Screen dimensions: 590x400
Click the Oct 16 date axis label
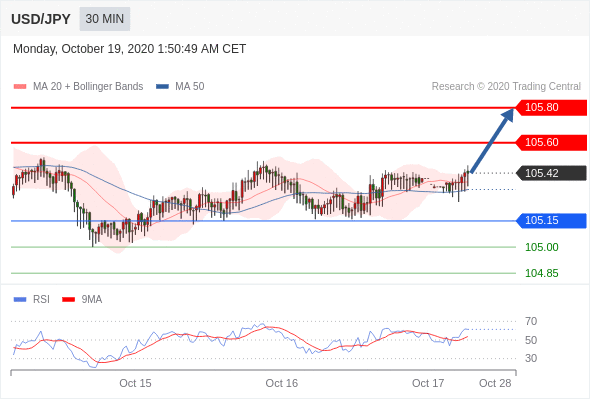point(281,383)
